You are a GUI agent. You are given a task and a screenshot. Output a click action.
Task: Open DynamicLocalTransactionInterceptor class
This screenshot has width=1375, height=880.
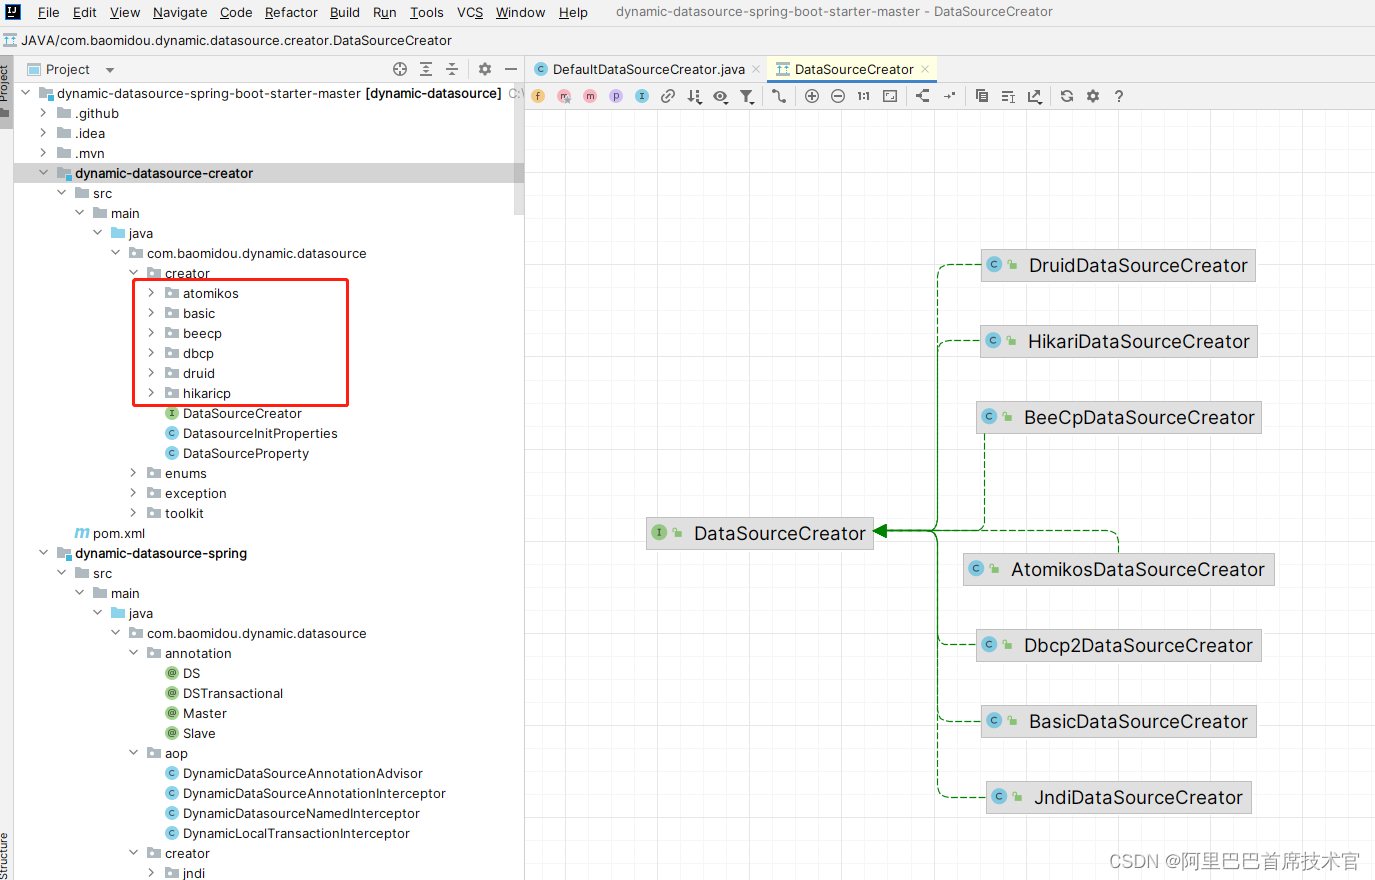[x=296, y=833]
